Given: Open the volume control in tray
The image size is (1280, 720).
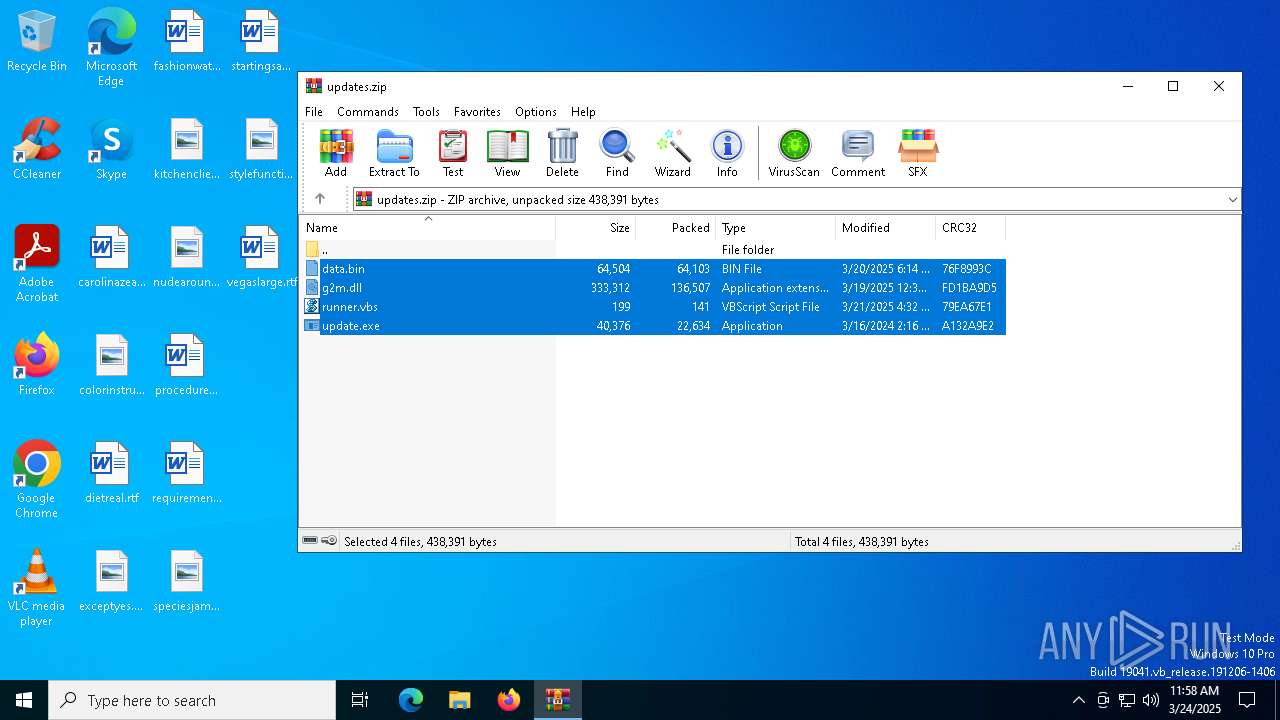Looking at the screenshot, I should (x=1151, y=700).
